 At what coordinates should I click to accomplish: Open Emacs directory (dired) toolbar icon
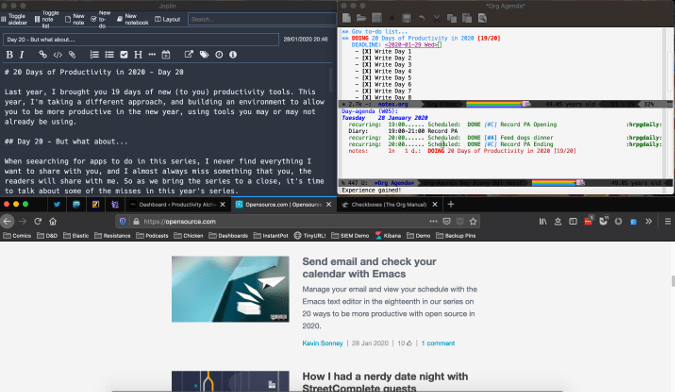pyautogui.click(x=377, y=18)
